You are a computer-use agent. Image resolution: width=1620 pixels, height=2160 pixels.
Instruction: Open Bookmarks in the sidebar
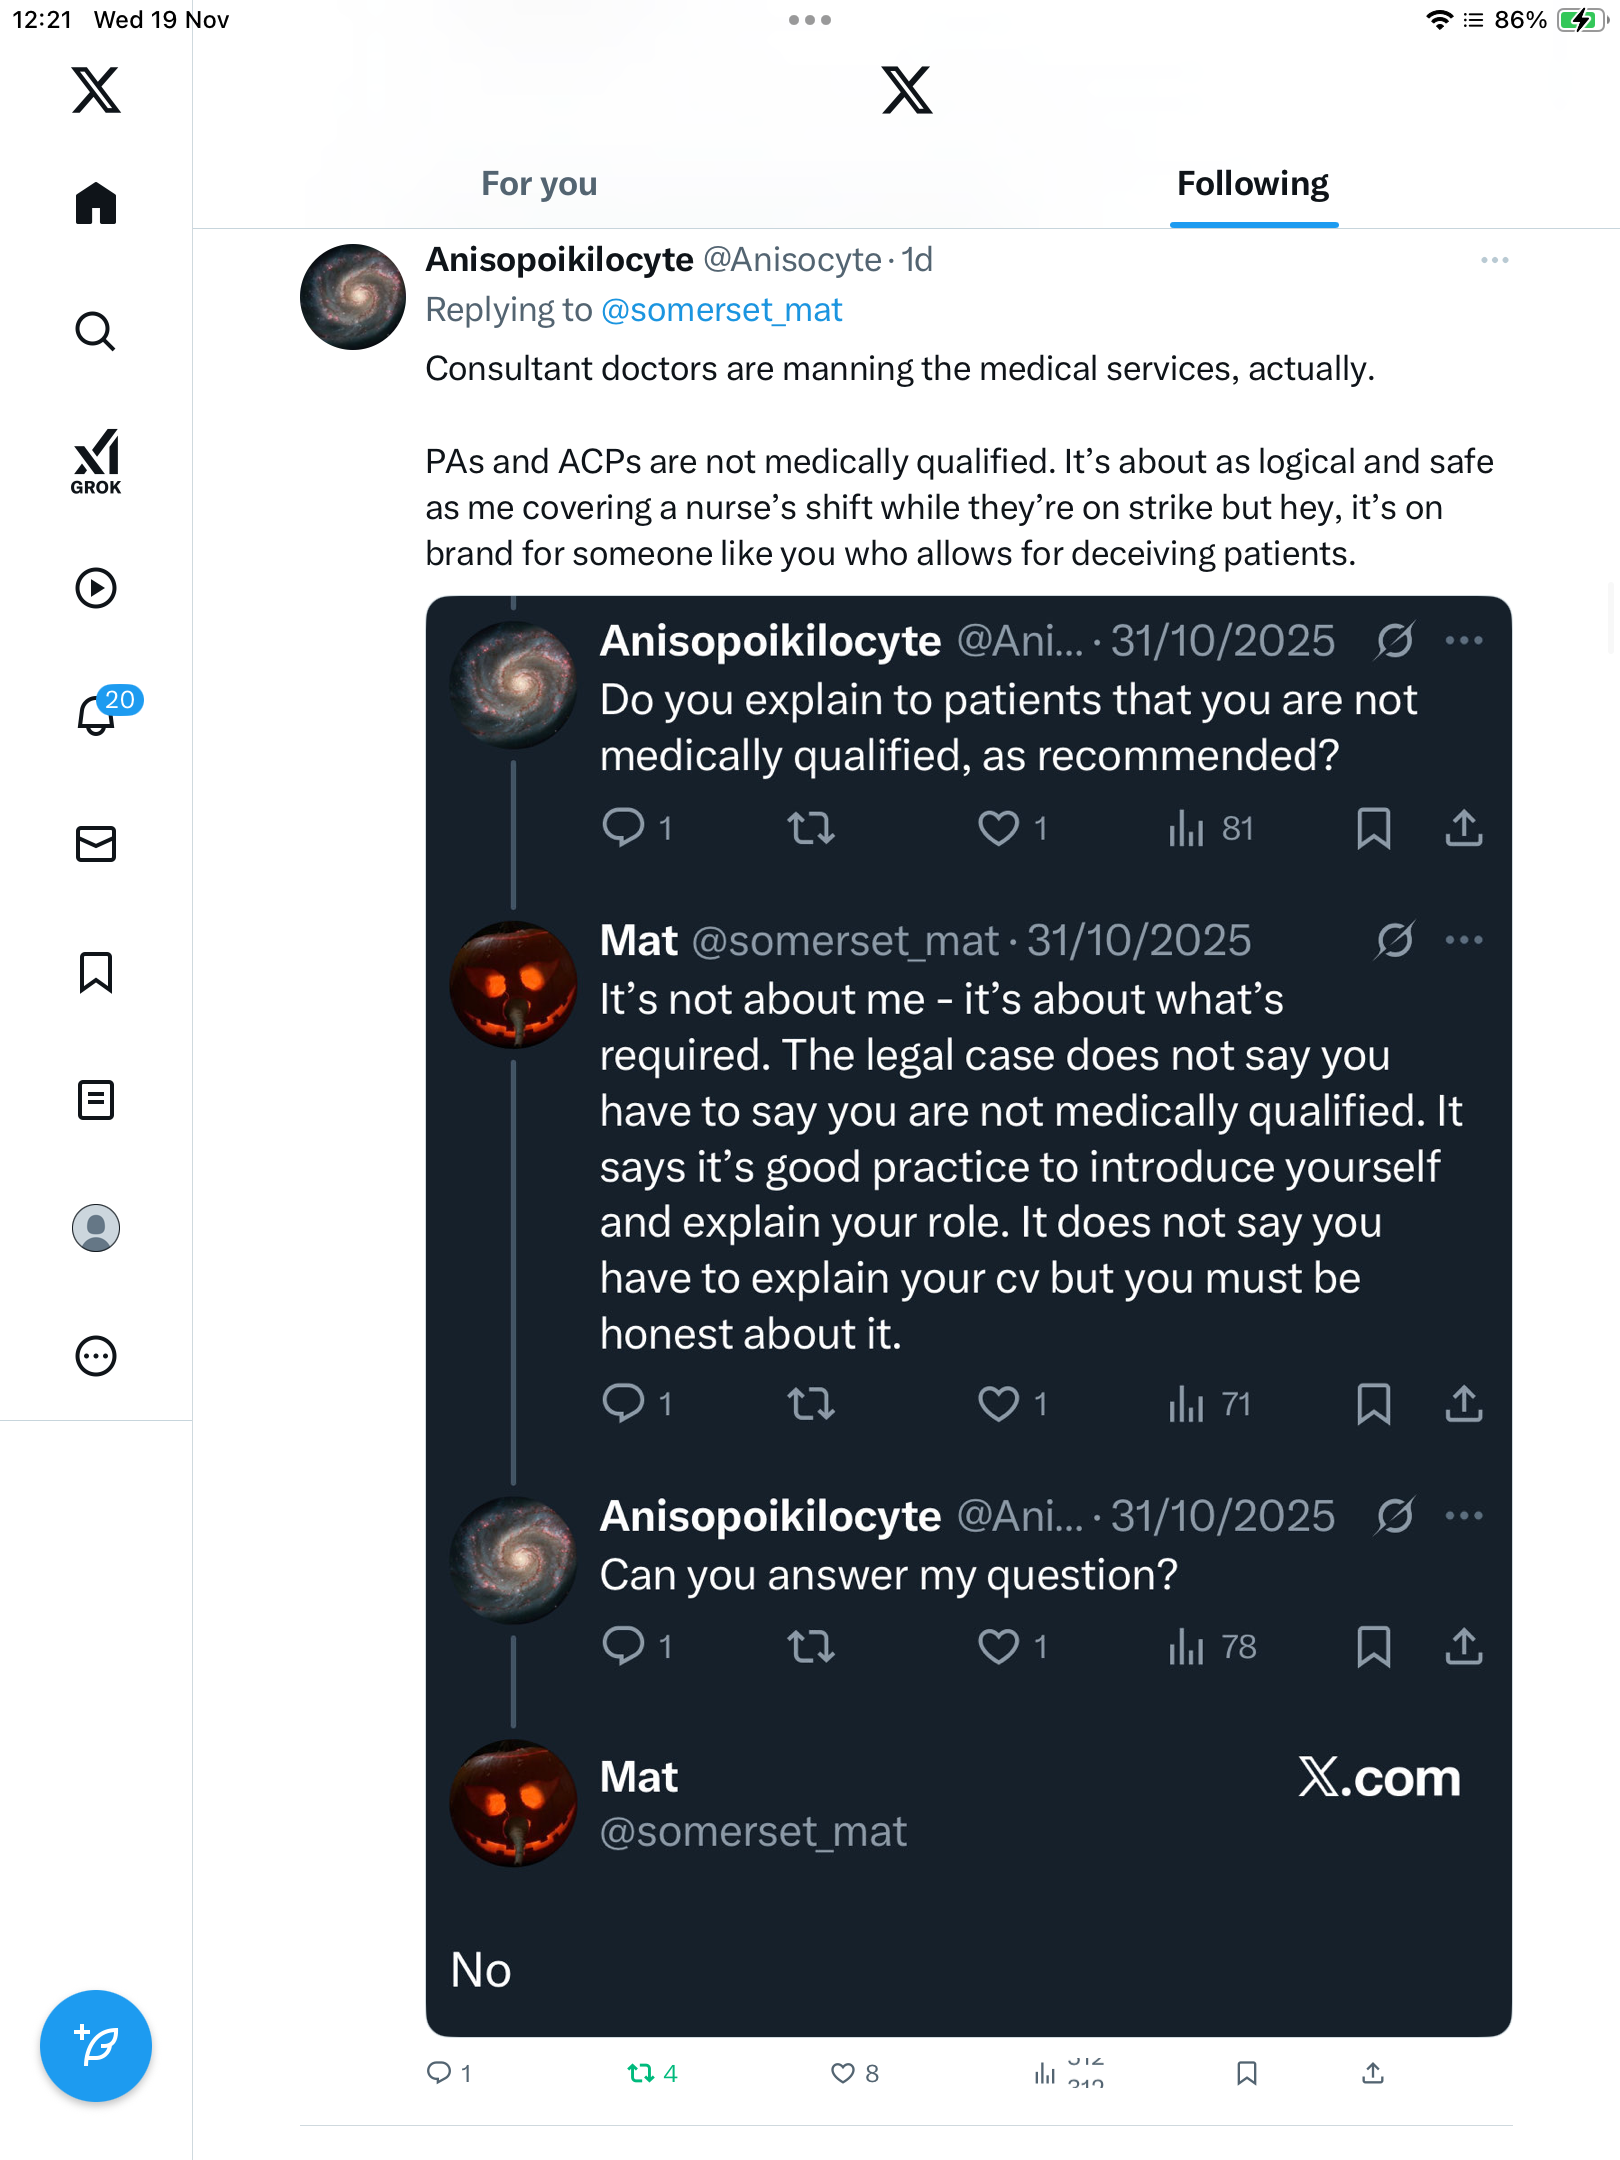pyautogui.click(x=96, y=972)
